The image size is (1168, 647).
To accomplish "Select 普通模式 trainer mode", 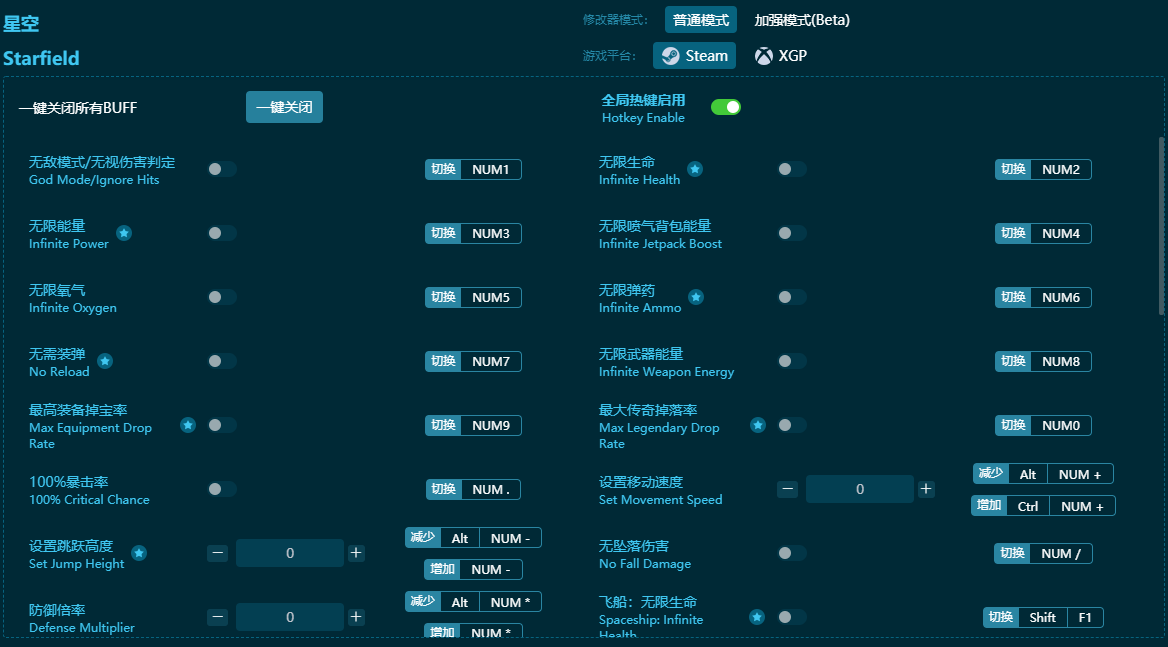I will coord(700,19).
